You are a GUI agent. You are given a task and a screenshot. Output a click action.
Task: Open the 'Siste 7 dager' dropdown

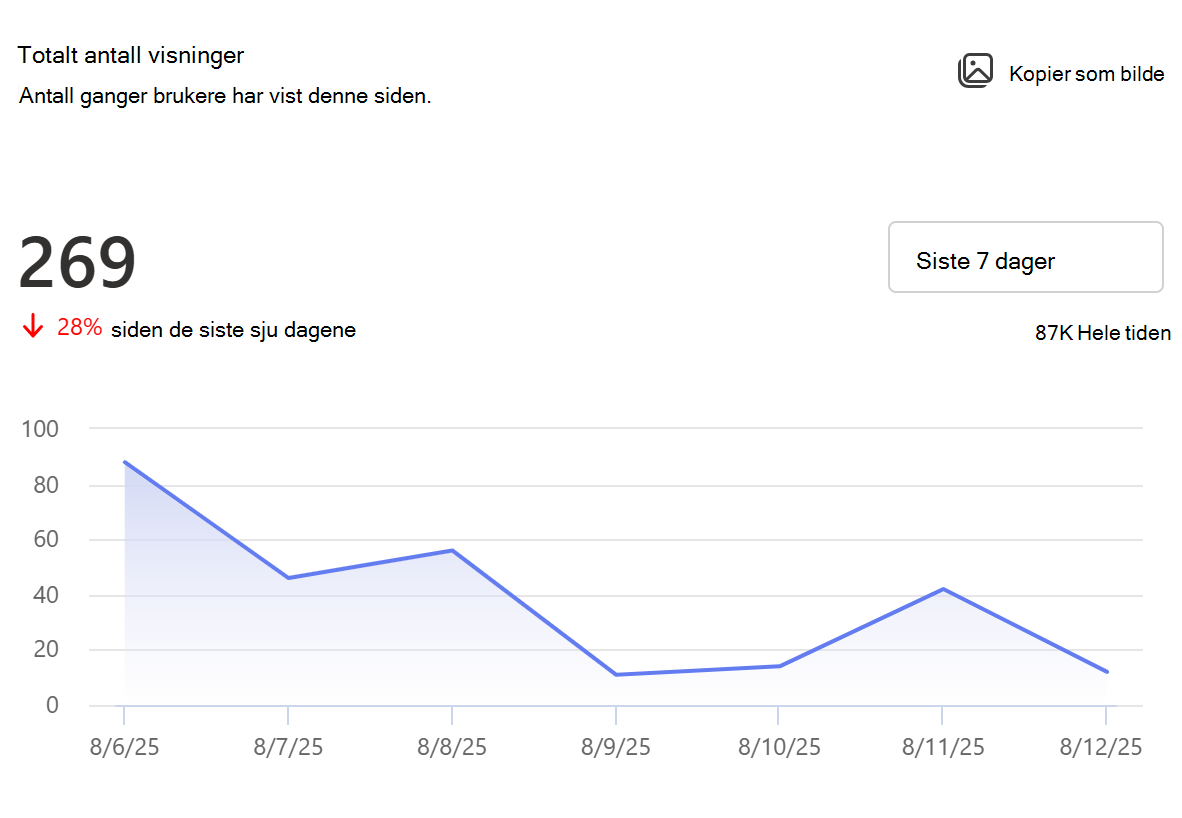tap(1025, 257)
